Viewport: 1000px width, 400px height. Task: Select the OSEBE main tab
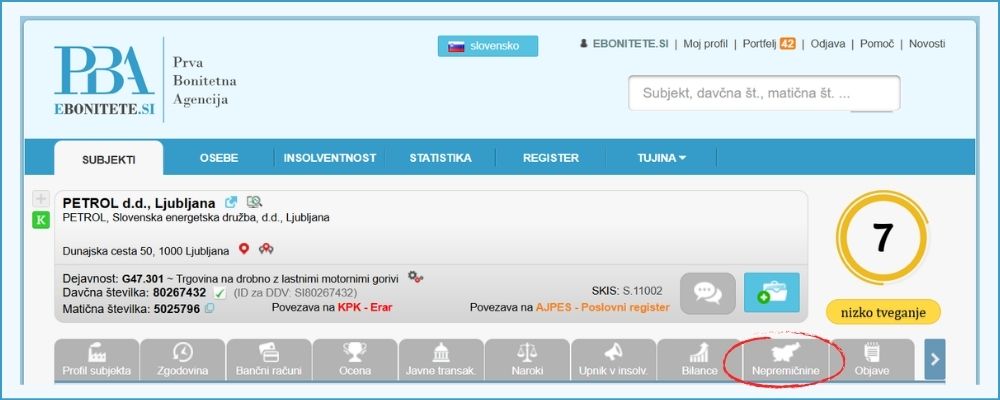point(219,158)
